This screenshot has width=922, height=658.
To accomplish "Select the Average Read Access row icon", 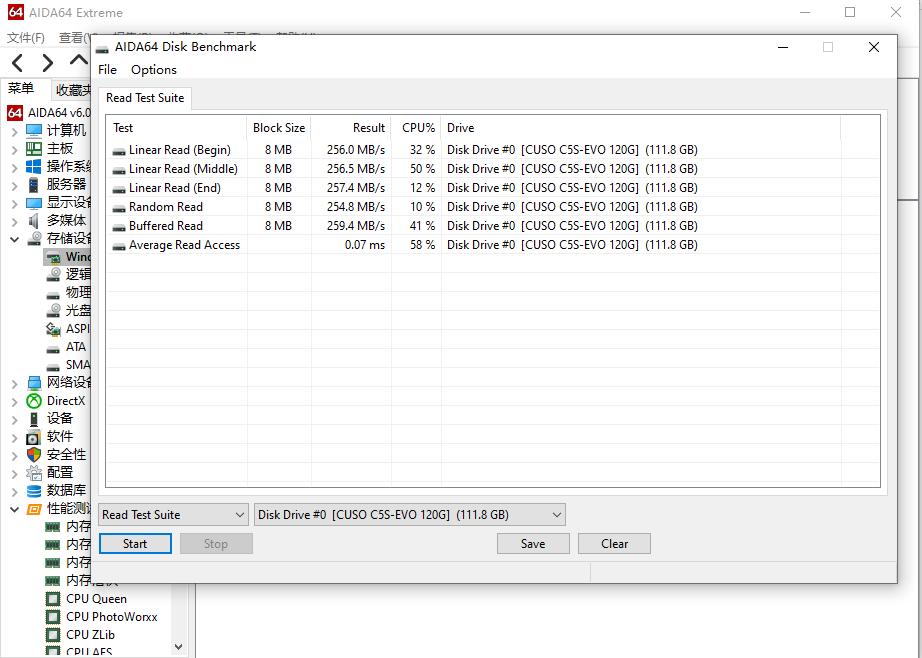I will click(x=119, y=246).
